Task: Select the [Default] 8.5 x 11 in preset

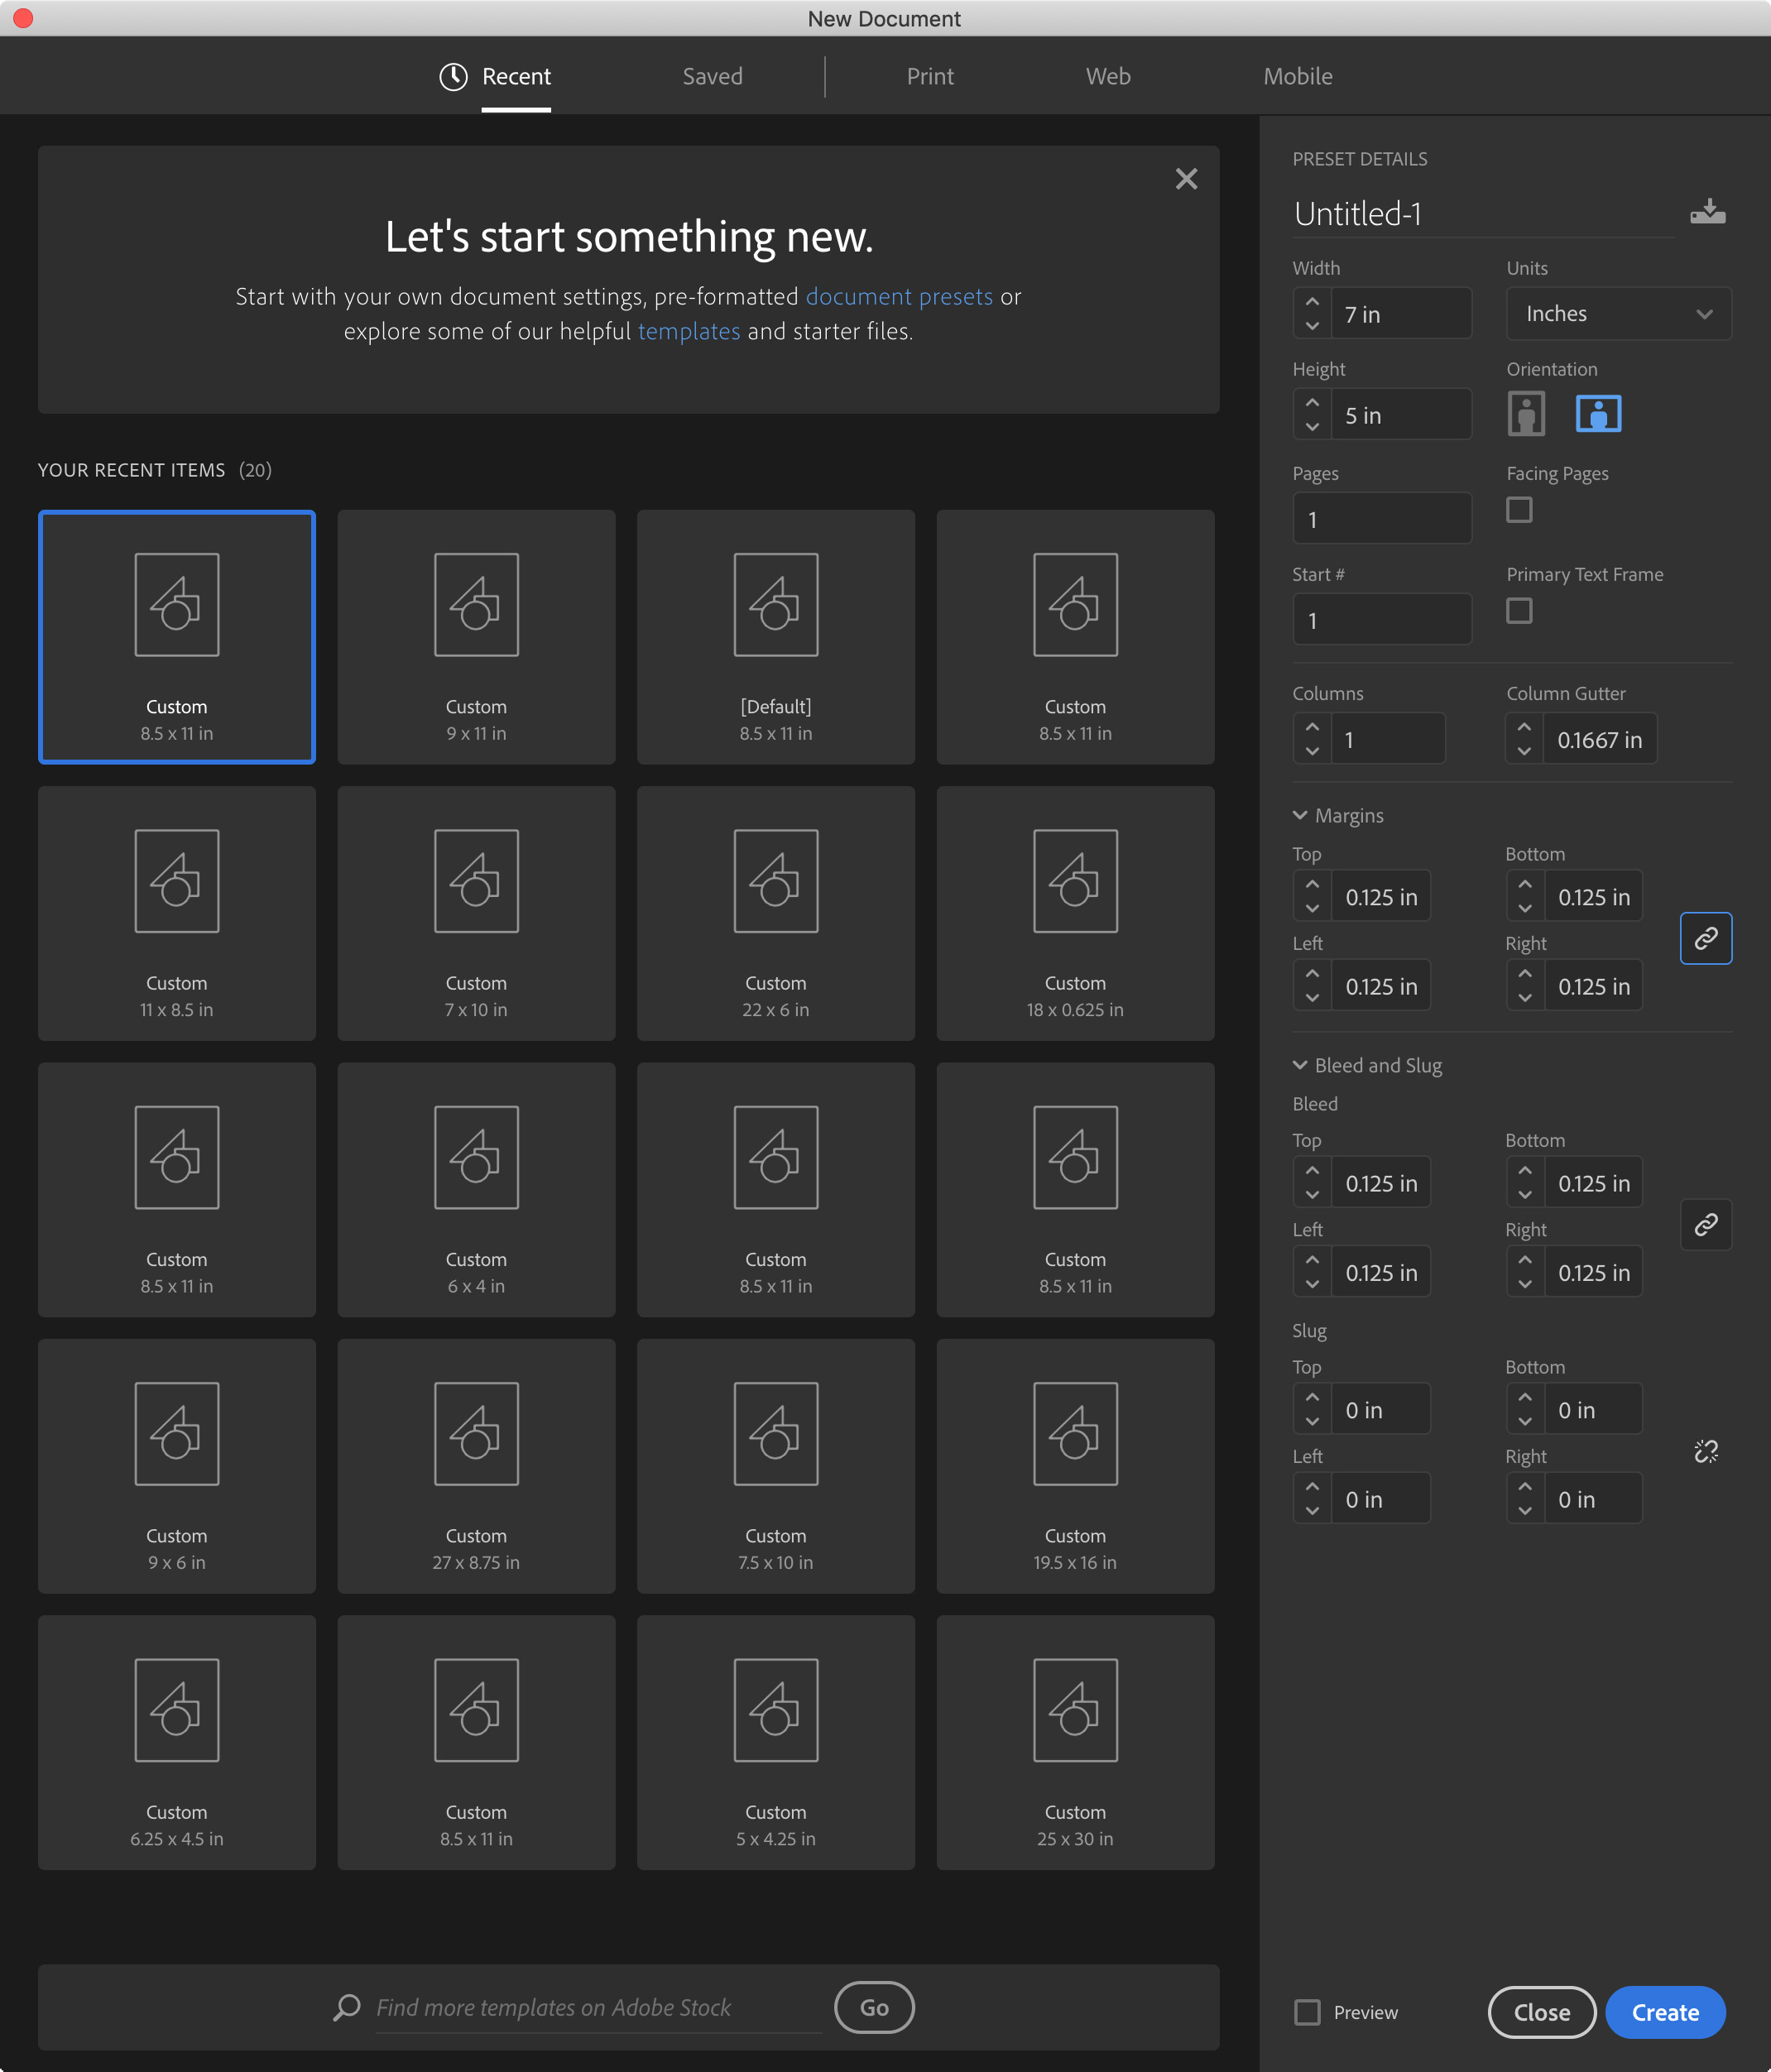Action: pos(776,637)
